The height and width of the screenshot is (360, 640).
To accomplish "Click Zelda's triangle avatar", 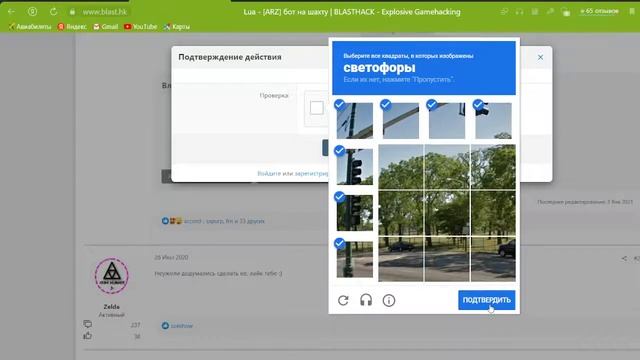I will pyautogui.click(x=111, y=276).
